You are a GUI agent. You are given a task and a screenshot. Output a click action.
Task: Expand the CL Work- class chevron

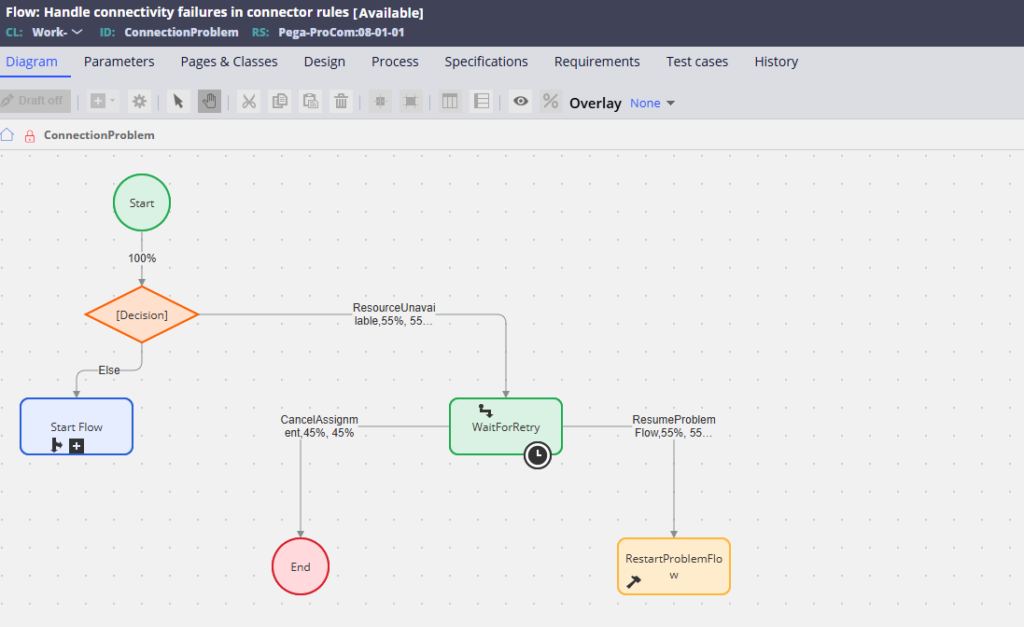point(77,32)
